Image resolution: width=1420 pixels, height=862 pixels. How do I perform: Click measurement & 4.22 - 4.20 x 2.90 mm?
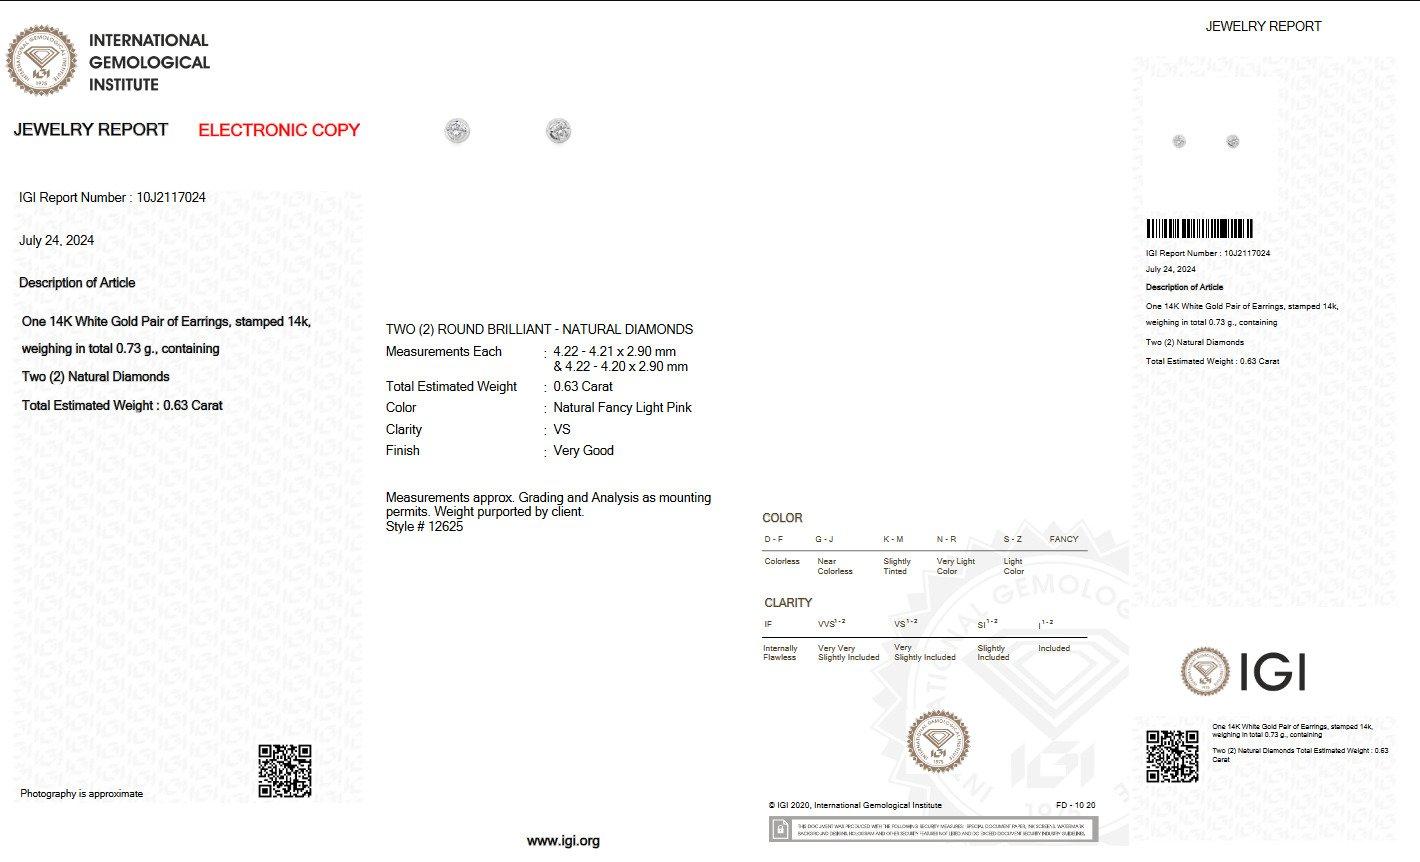click(x=621, y=367)
